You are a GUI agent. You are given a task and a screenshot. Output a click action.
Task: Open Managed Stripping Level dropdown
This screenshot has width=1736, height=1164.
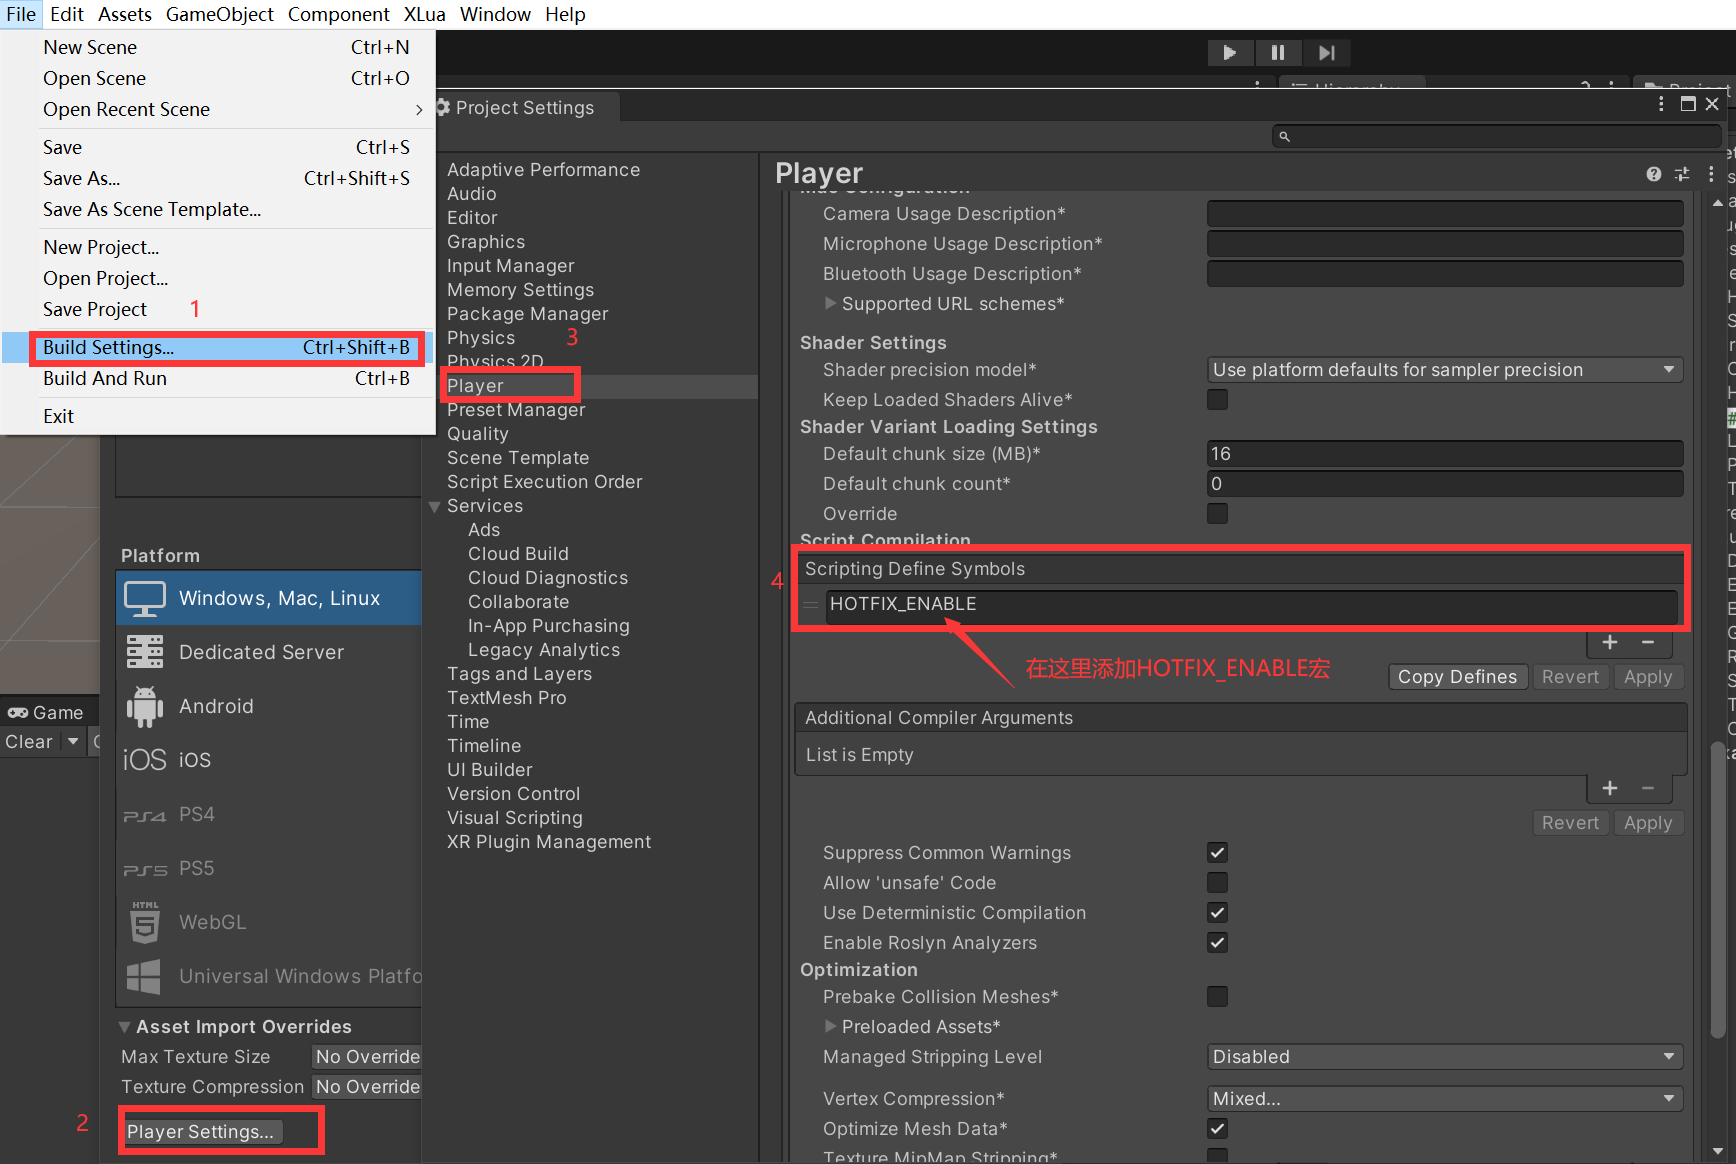point(1445,1057)
